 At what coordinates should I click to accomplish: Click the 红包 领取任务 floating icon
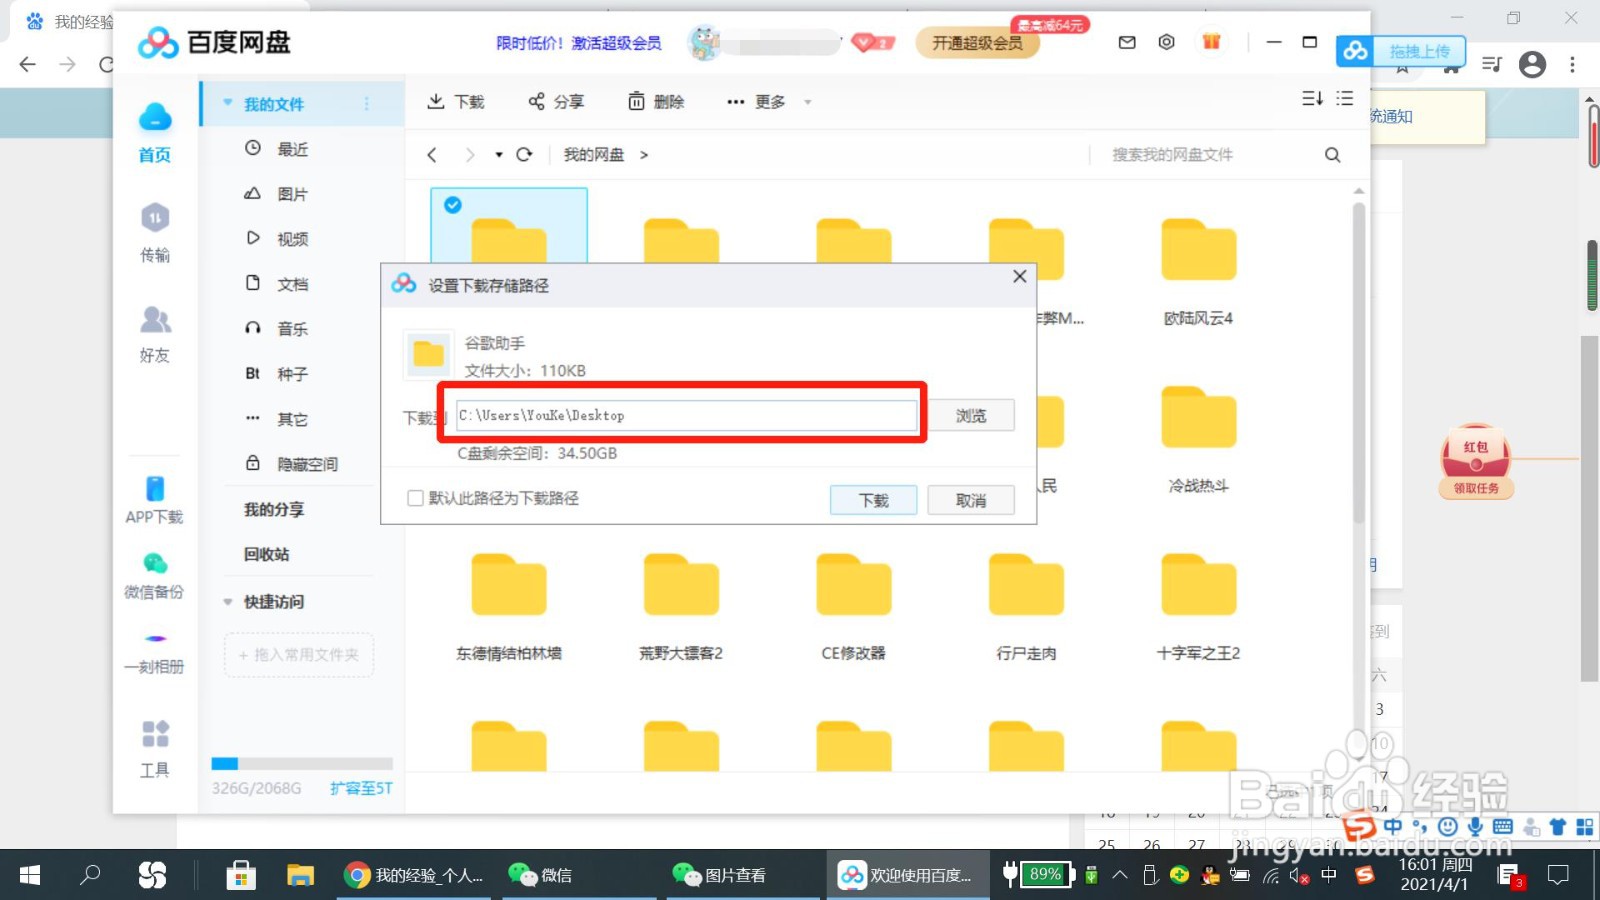tap(1476, 461)
